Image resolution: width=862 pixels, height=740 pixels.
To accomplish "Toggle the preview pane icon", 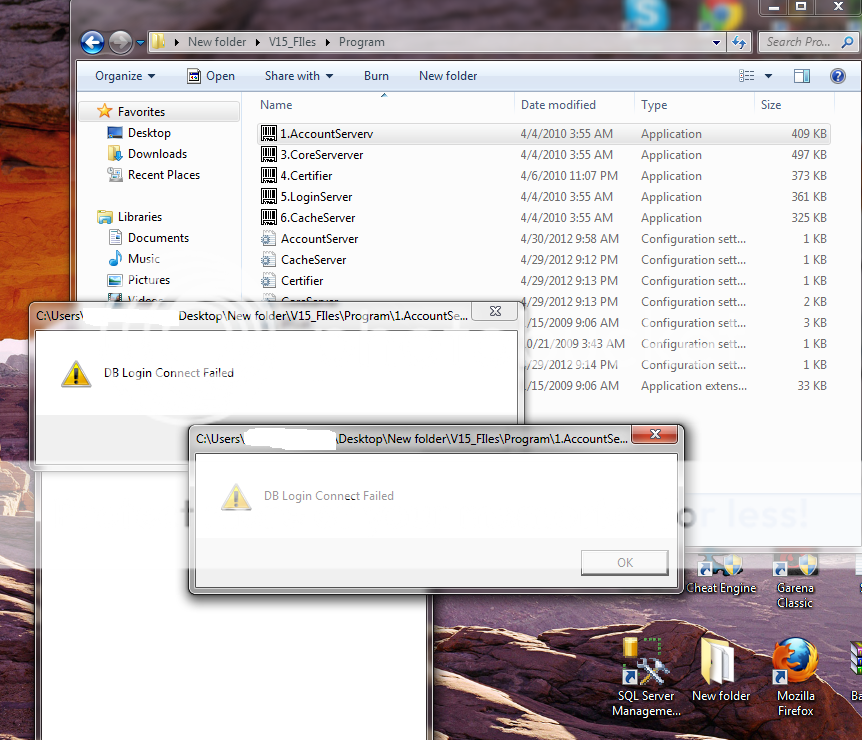I will point(801,76).
